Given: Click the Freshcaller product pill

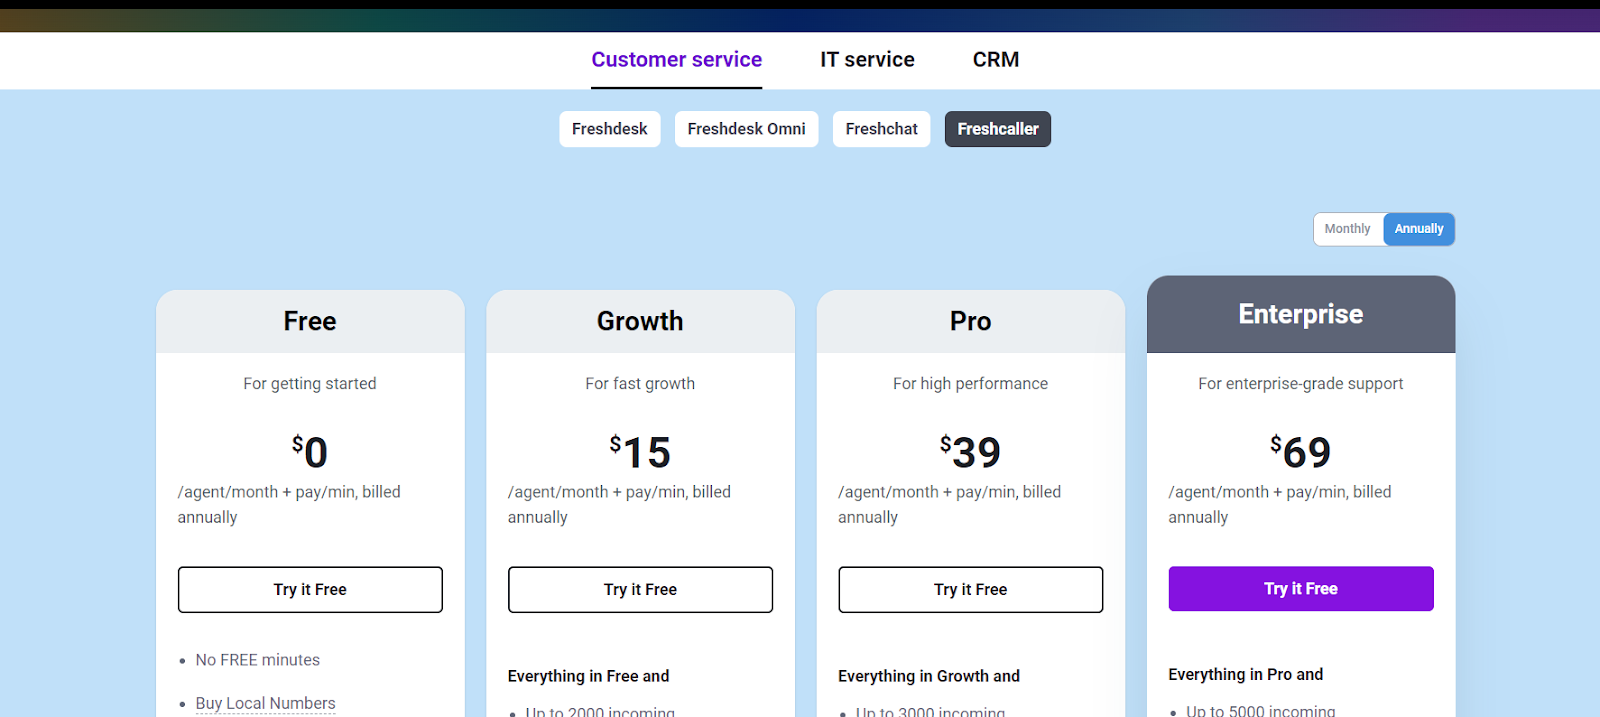Looking at the screenshot, I should pos(997,129).
